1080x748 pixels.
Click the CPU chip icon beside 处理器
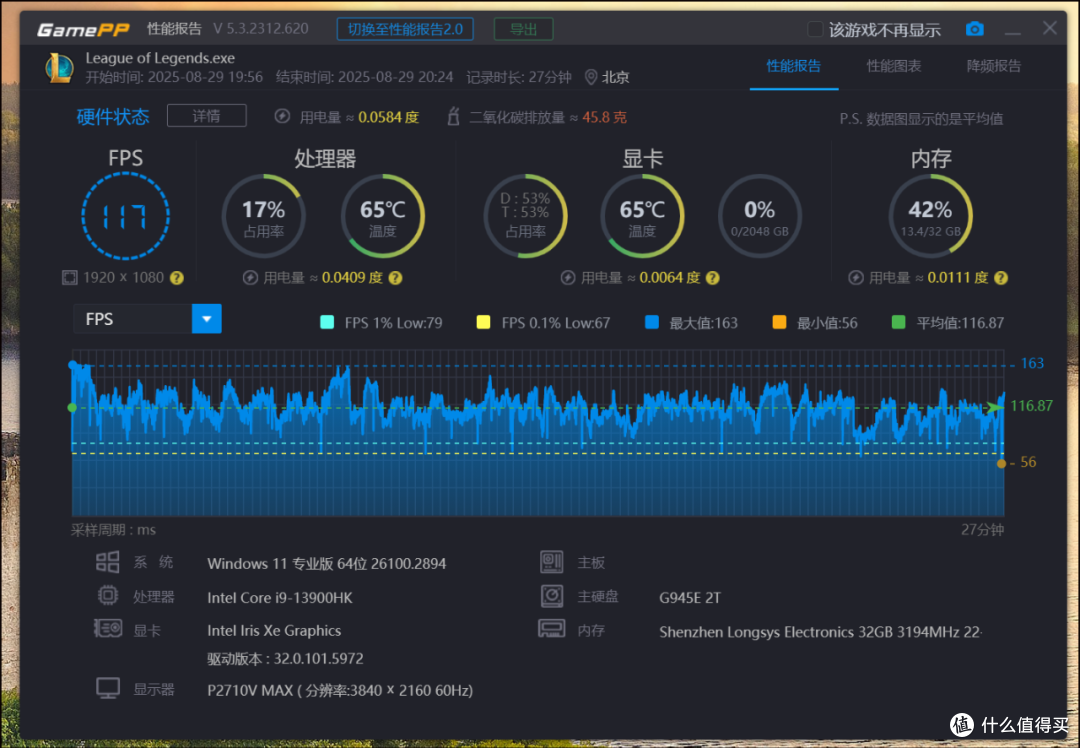point(107,595)
